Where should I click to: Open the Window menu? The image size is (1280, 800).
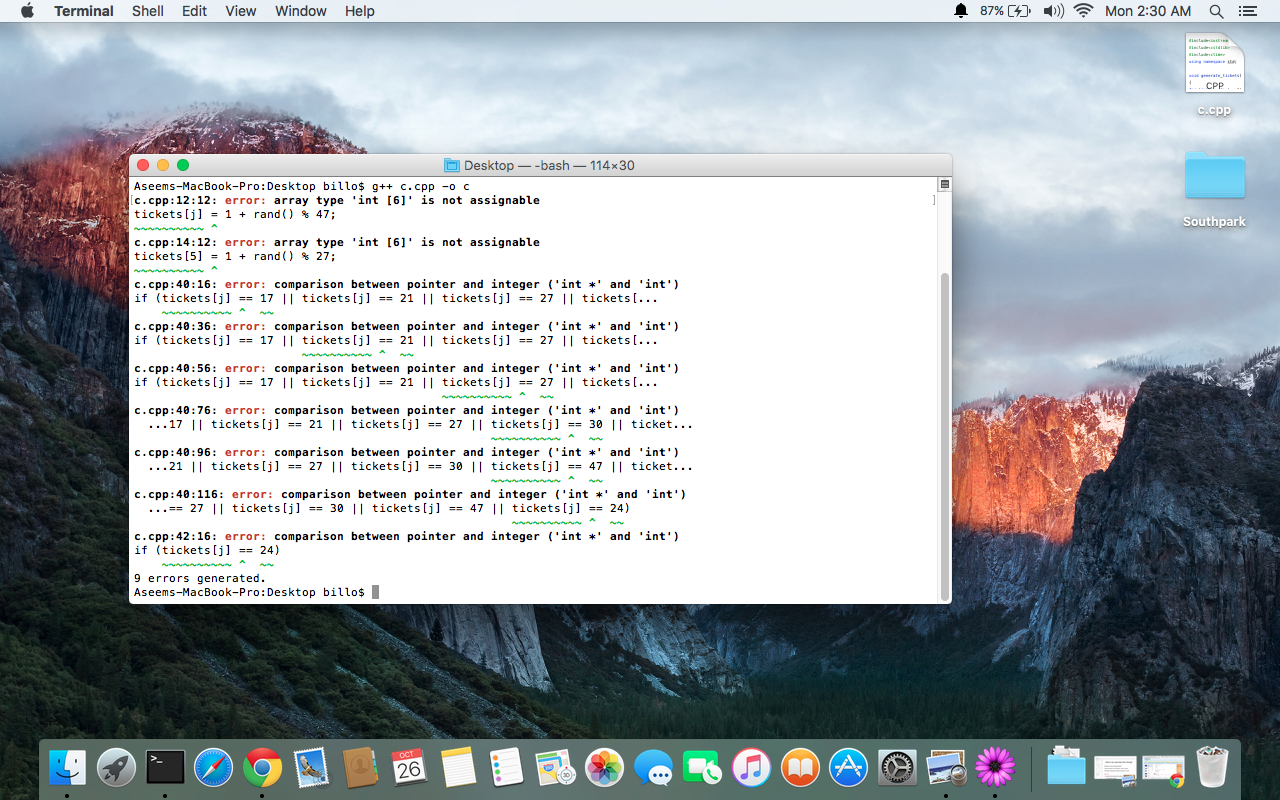301,11
